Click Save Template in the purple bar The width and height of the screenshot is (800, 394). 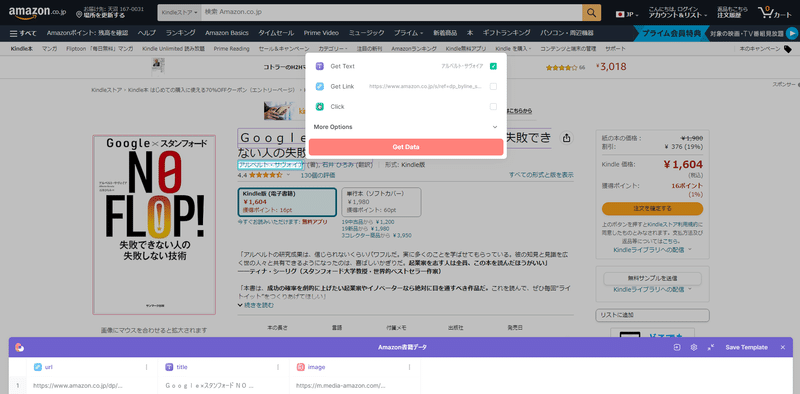coord(746,347)
